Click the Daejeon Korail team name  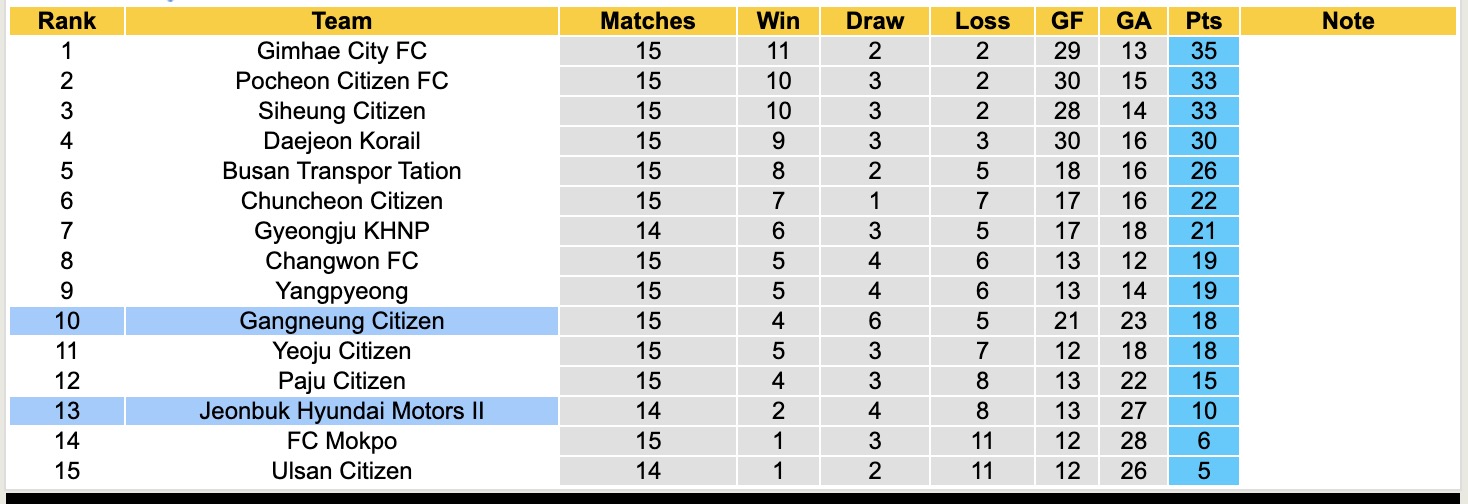pos(341,141)
